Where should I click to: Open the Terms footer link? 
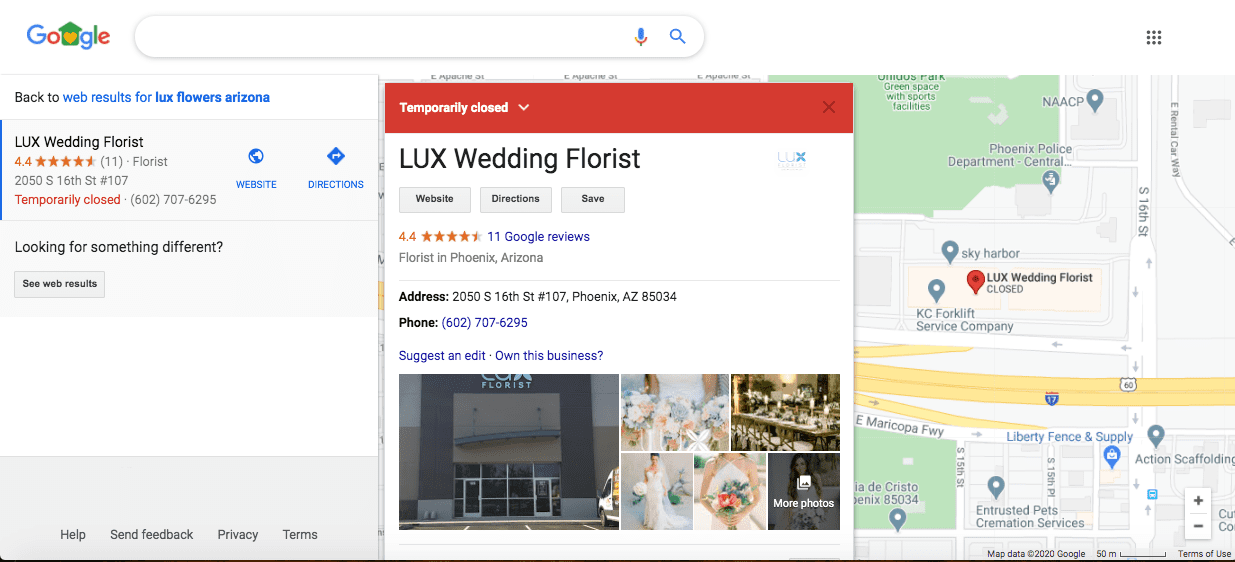pyautogui.click(x=300, y=535)
